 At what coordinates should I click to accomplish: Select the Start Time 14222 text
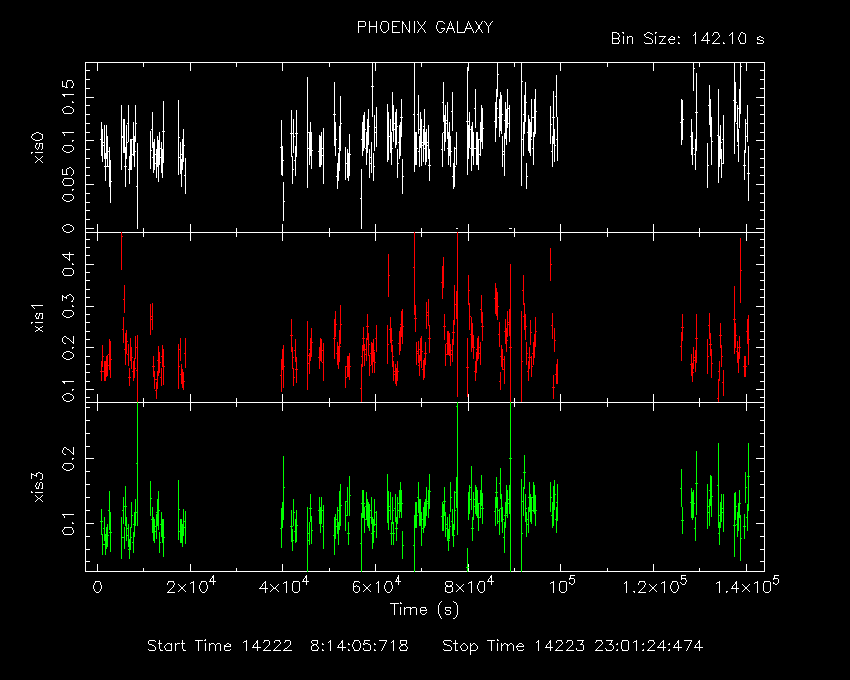click(220, 646)
